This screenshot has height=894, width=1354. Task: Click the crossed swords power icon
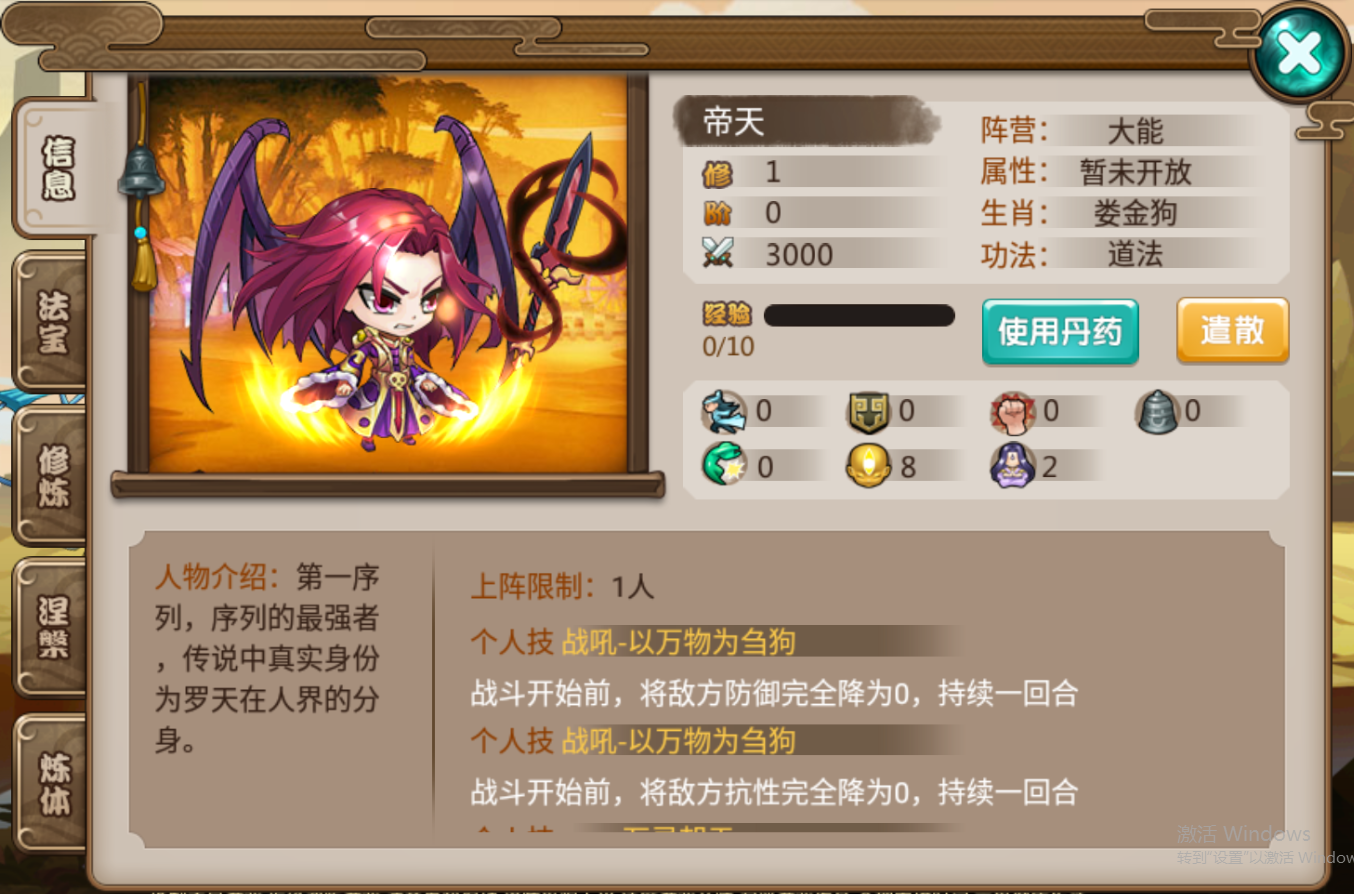coord(717,252)
